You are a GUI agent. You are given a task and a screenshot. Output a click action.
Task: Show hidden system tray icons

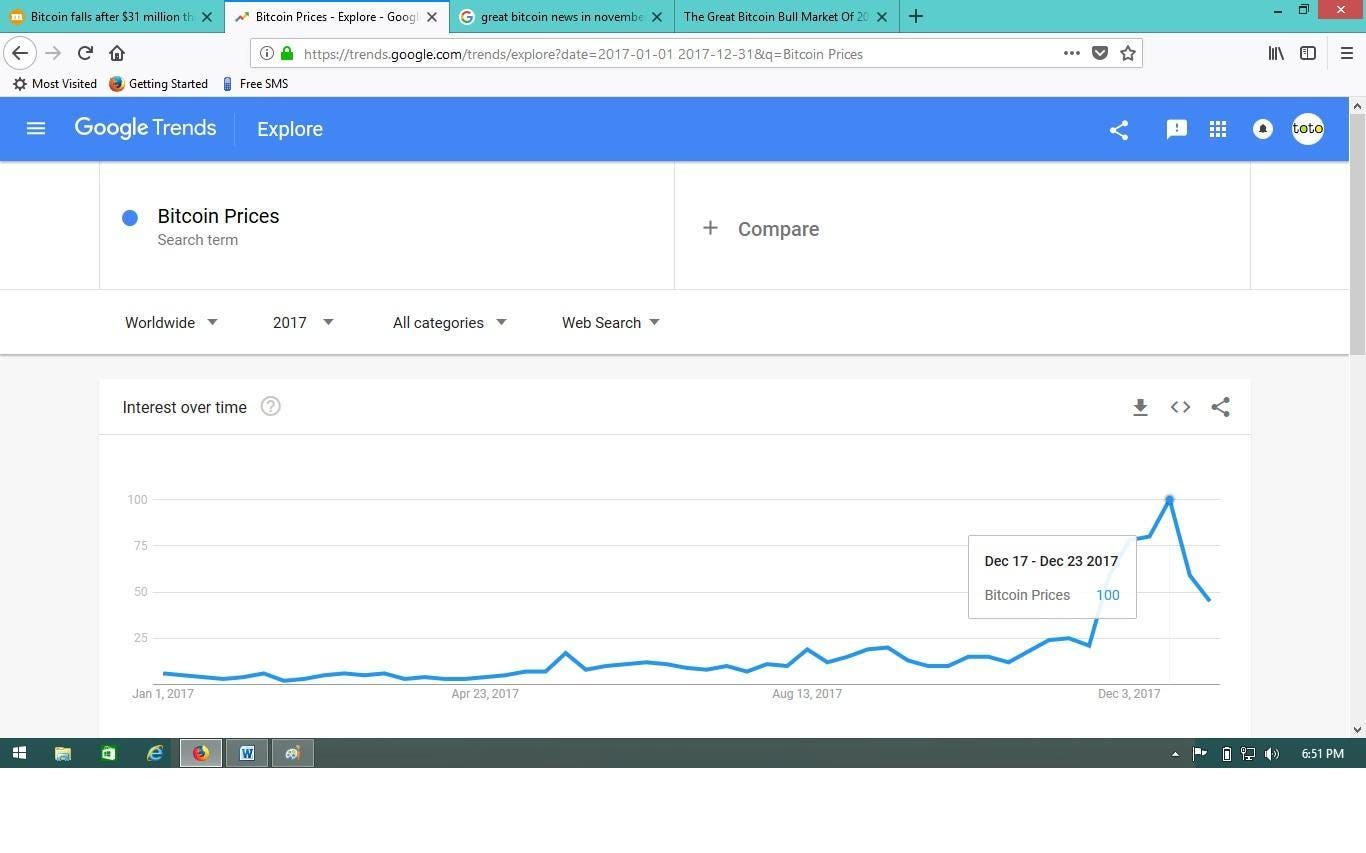pos(1175,754)
